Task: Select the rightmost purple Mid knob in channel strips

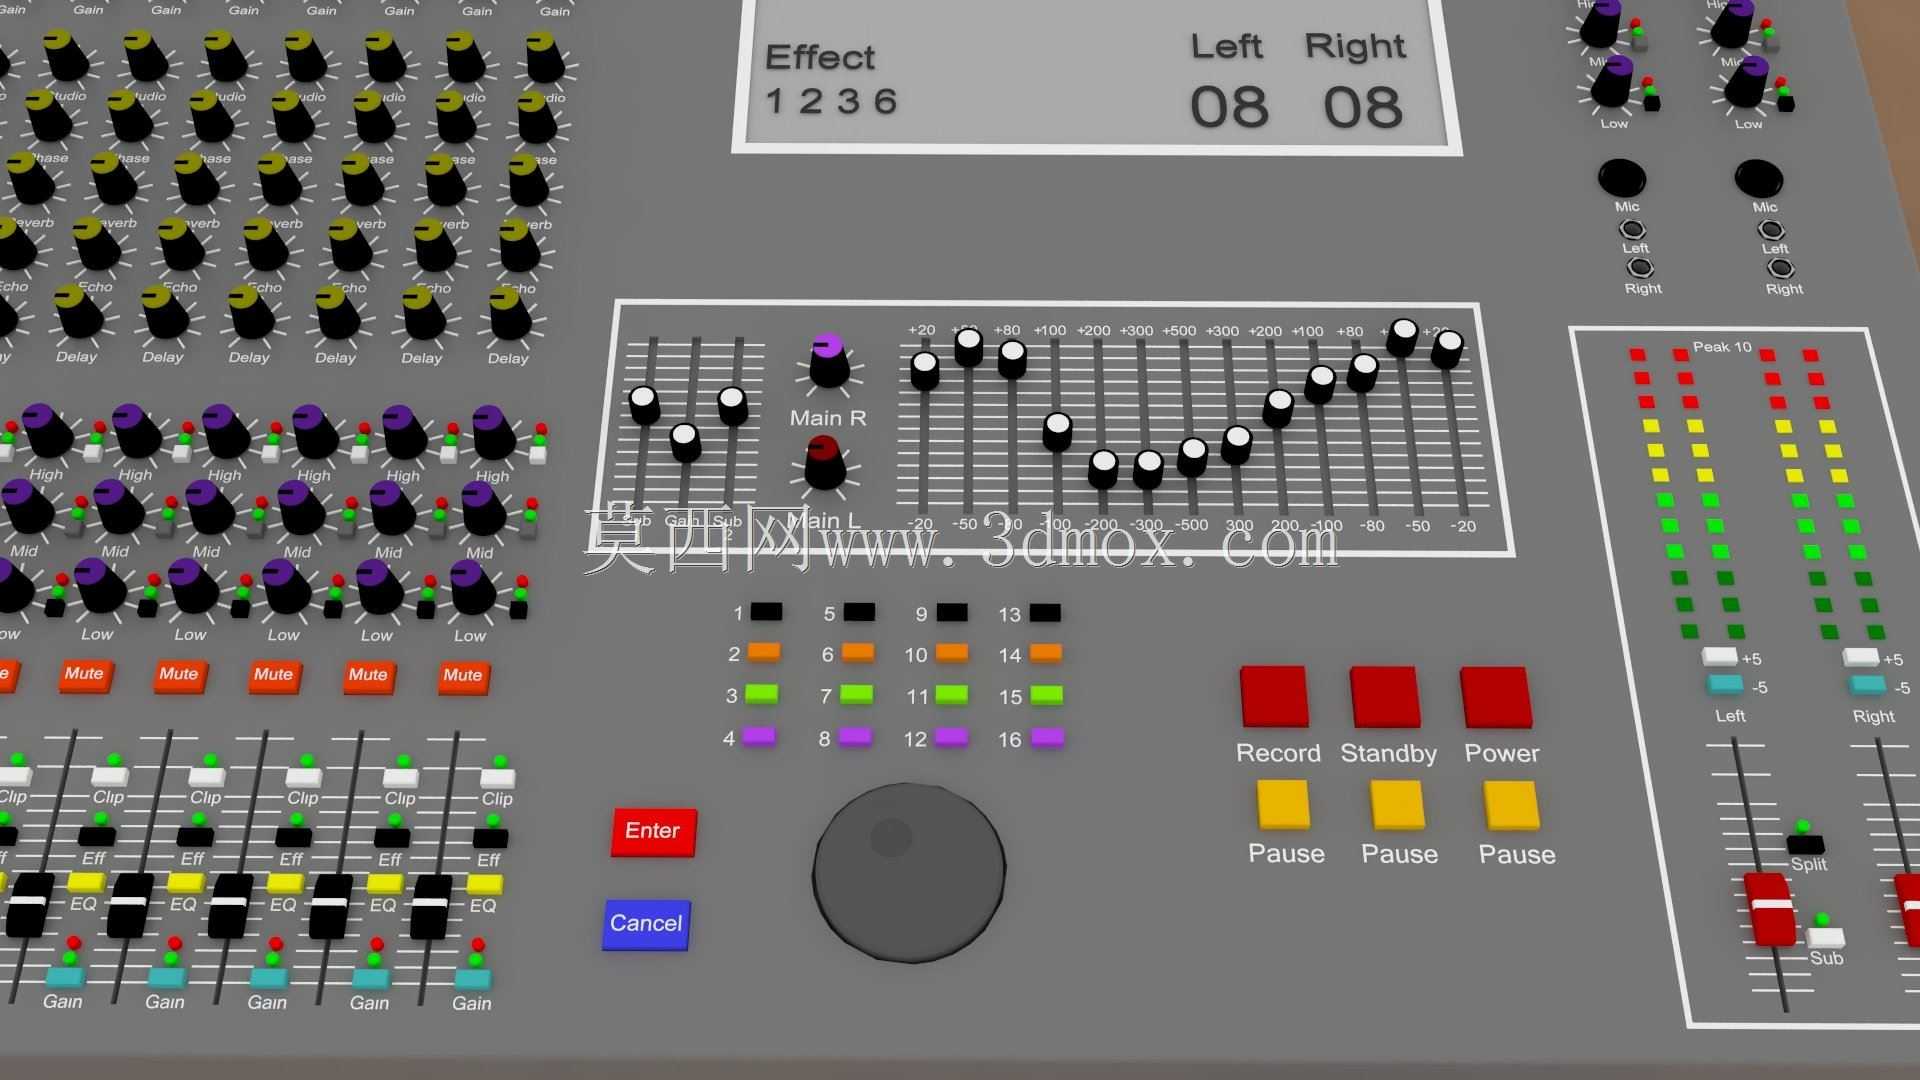Action: point(484,508)
